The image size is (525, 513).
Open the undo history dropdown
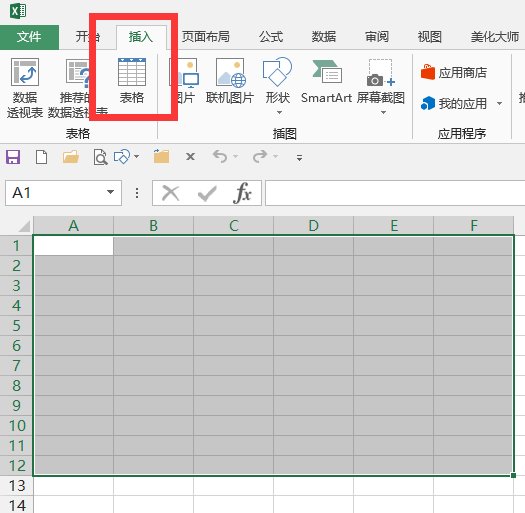[x=236, y=156]
